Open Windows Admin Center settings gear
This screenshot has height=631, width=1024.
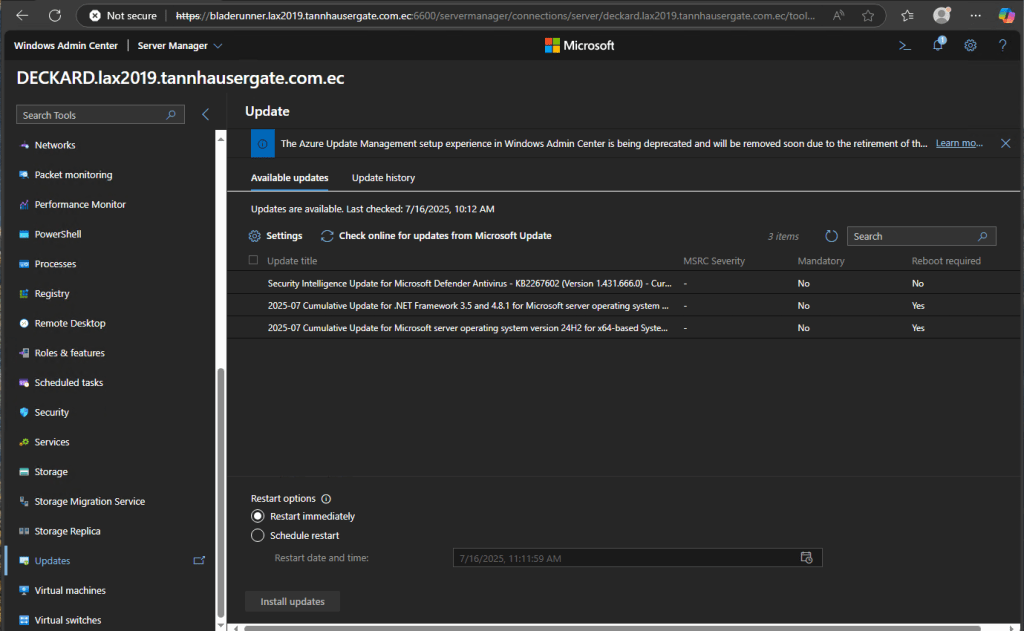970,46
